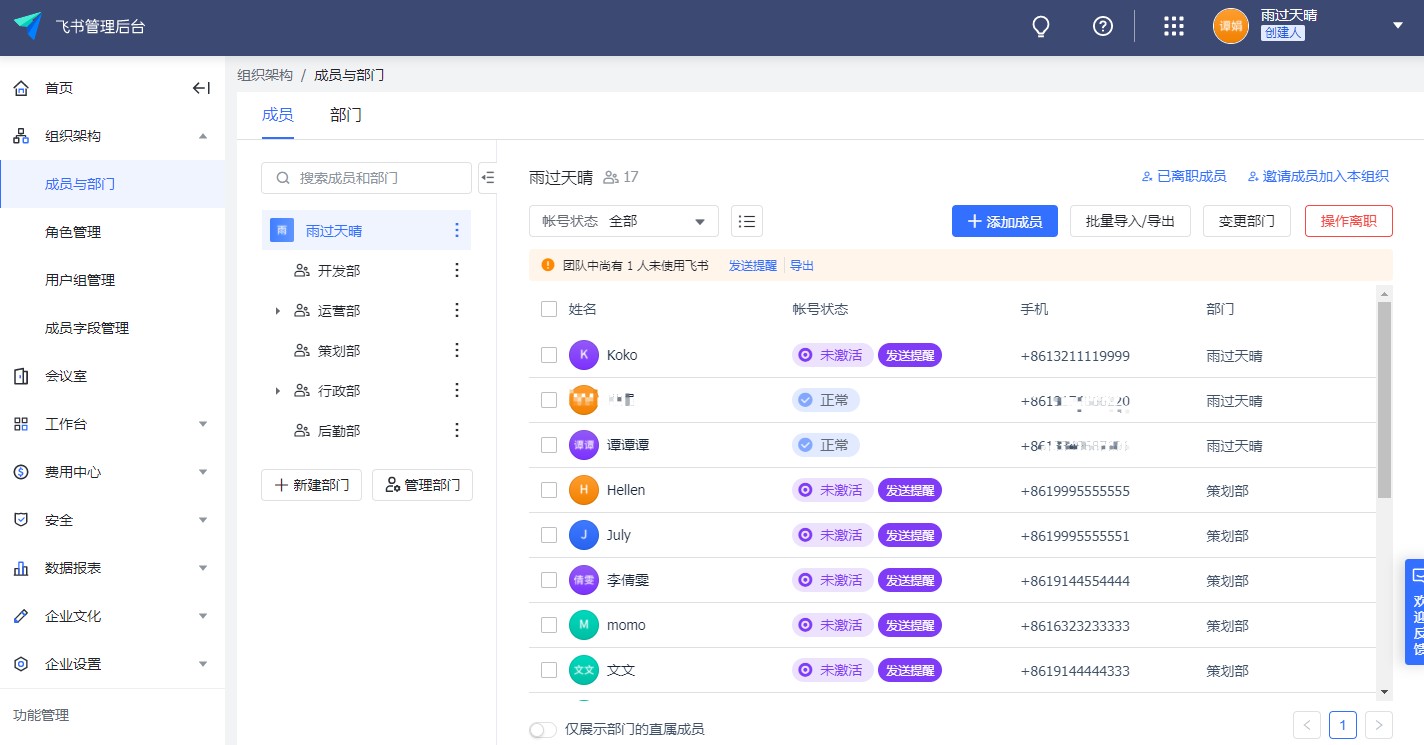The image size is (1424, 745).
Task: Open the help question mark icon
Action: [x=1103, y=27]
